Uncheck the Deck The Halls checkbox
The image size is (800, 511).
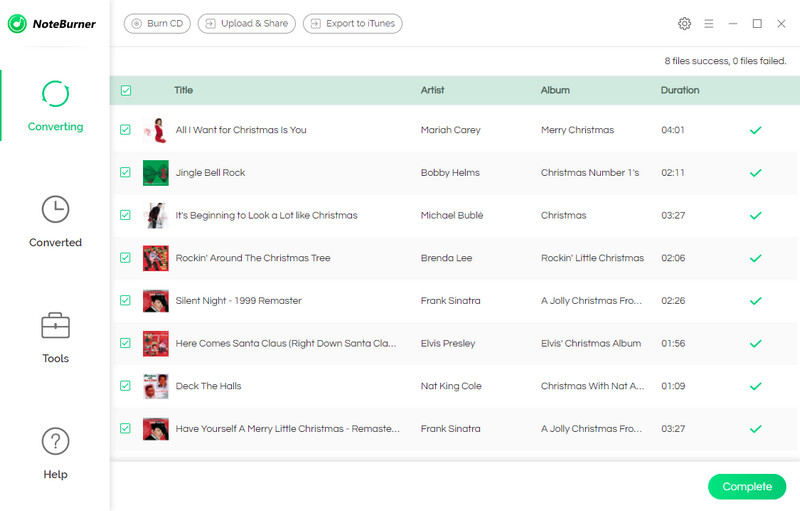click(x=125, y=386)
